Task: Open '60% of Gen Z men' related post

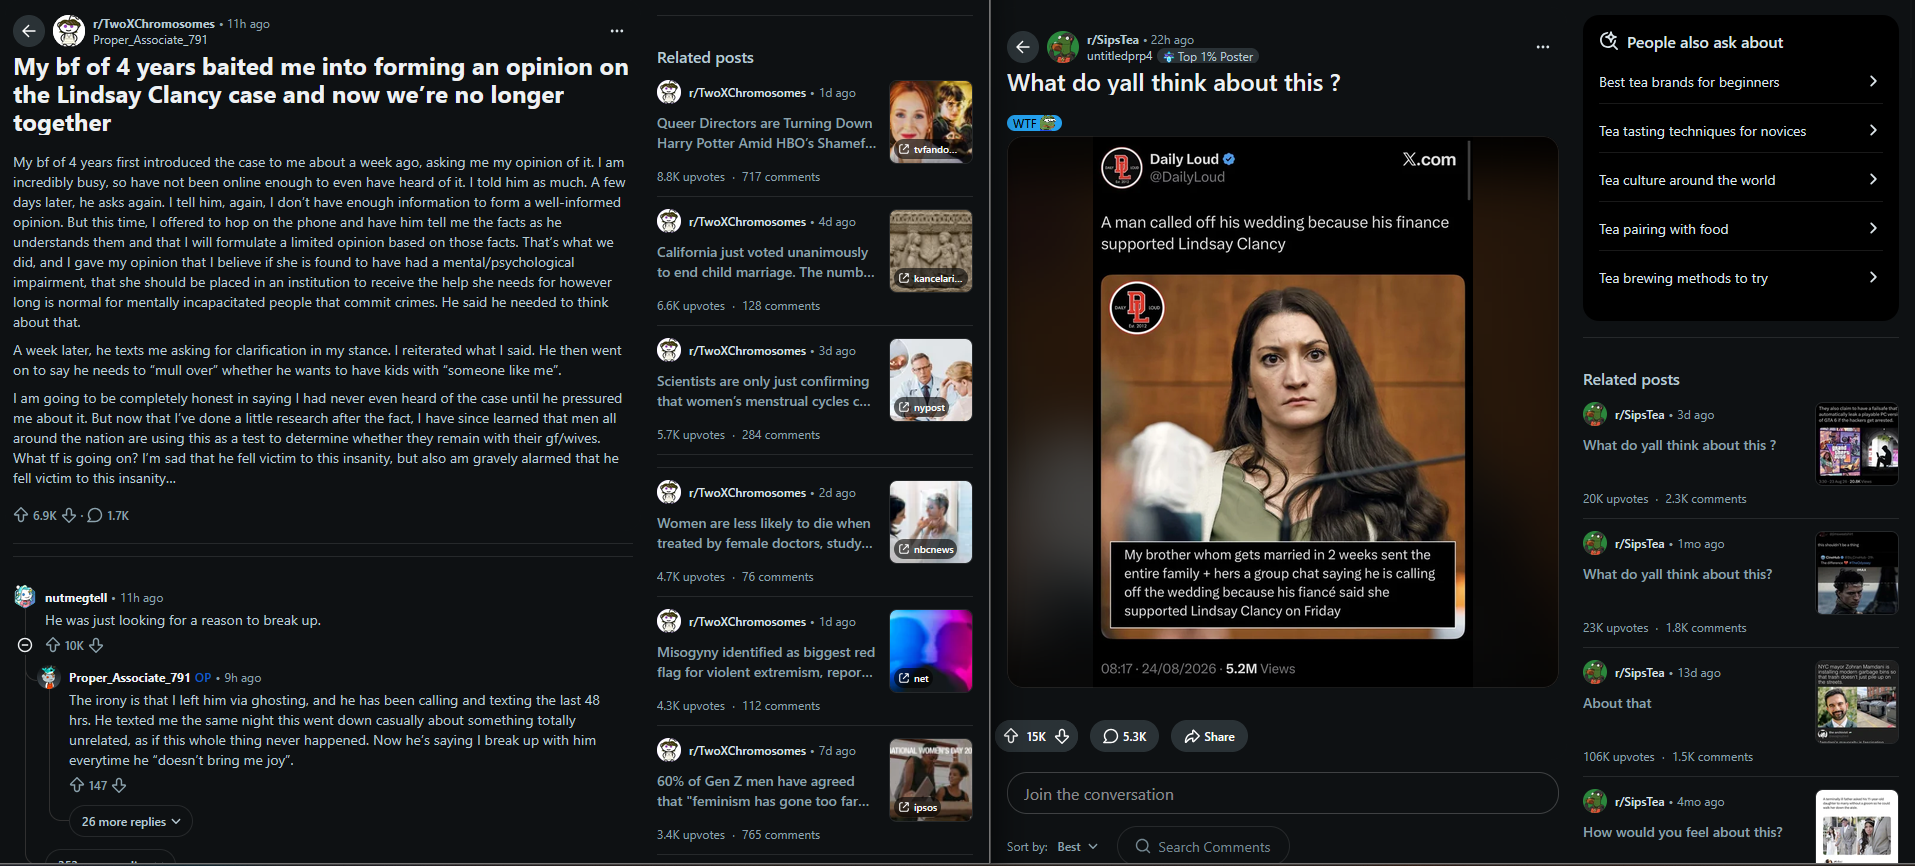Action: click(763, 791)
